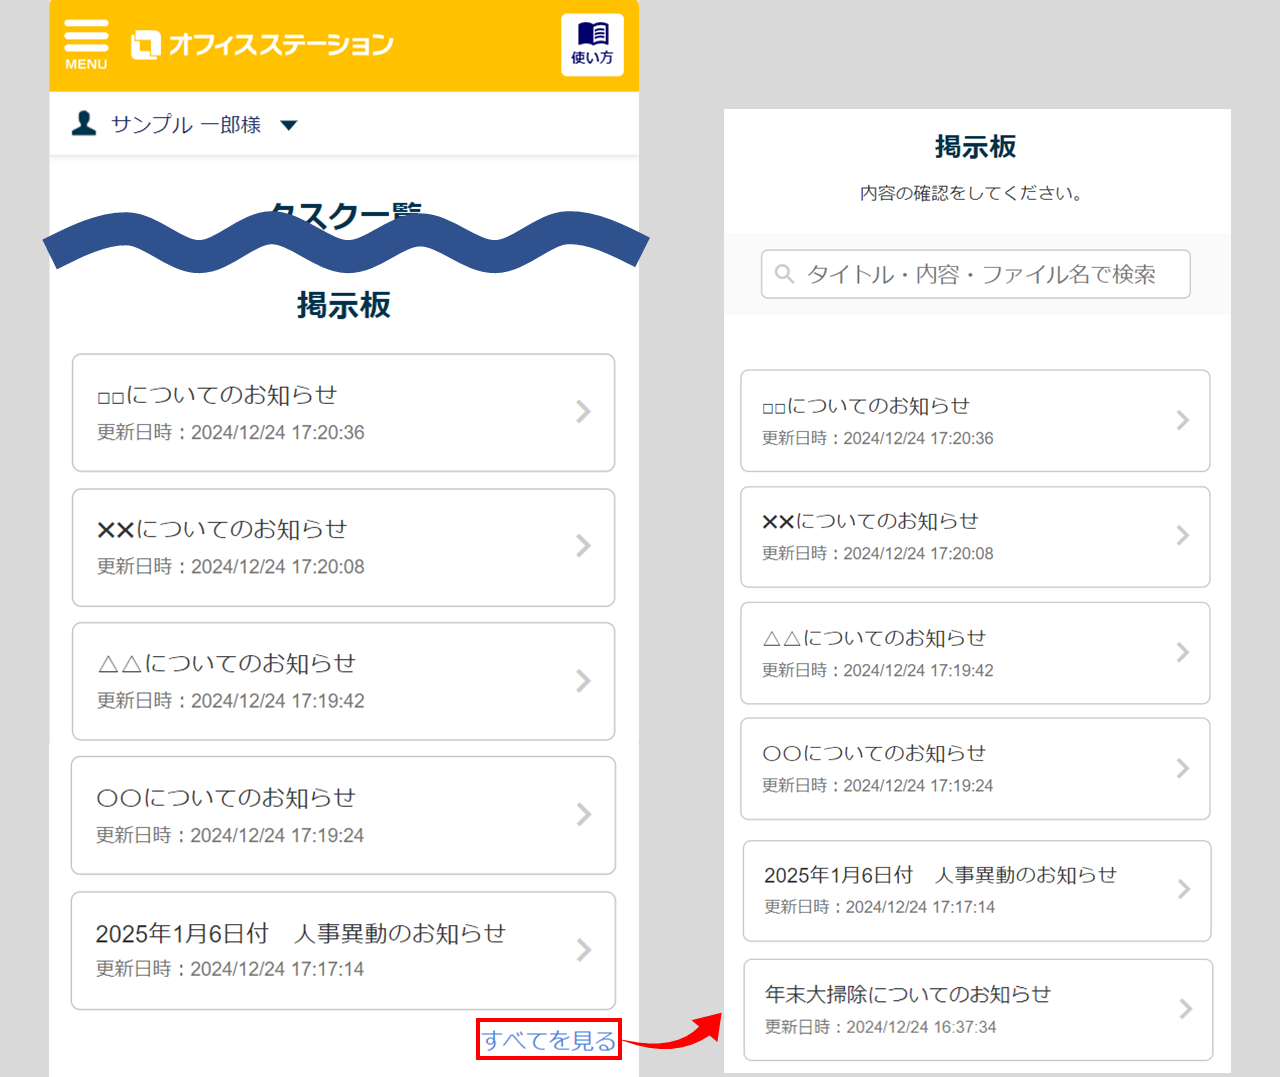Open 年末大掃除についてのお知らせ notice

pyautogui.click(x=960, y=1009)
